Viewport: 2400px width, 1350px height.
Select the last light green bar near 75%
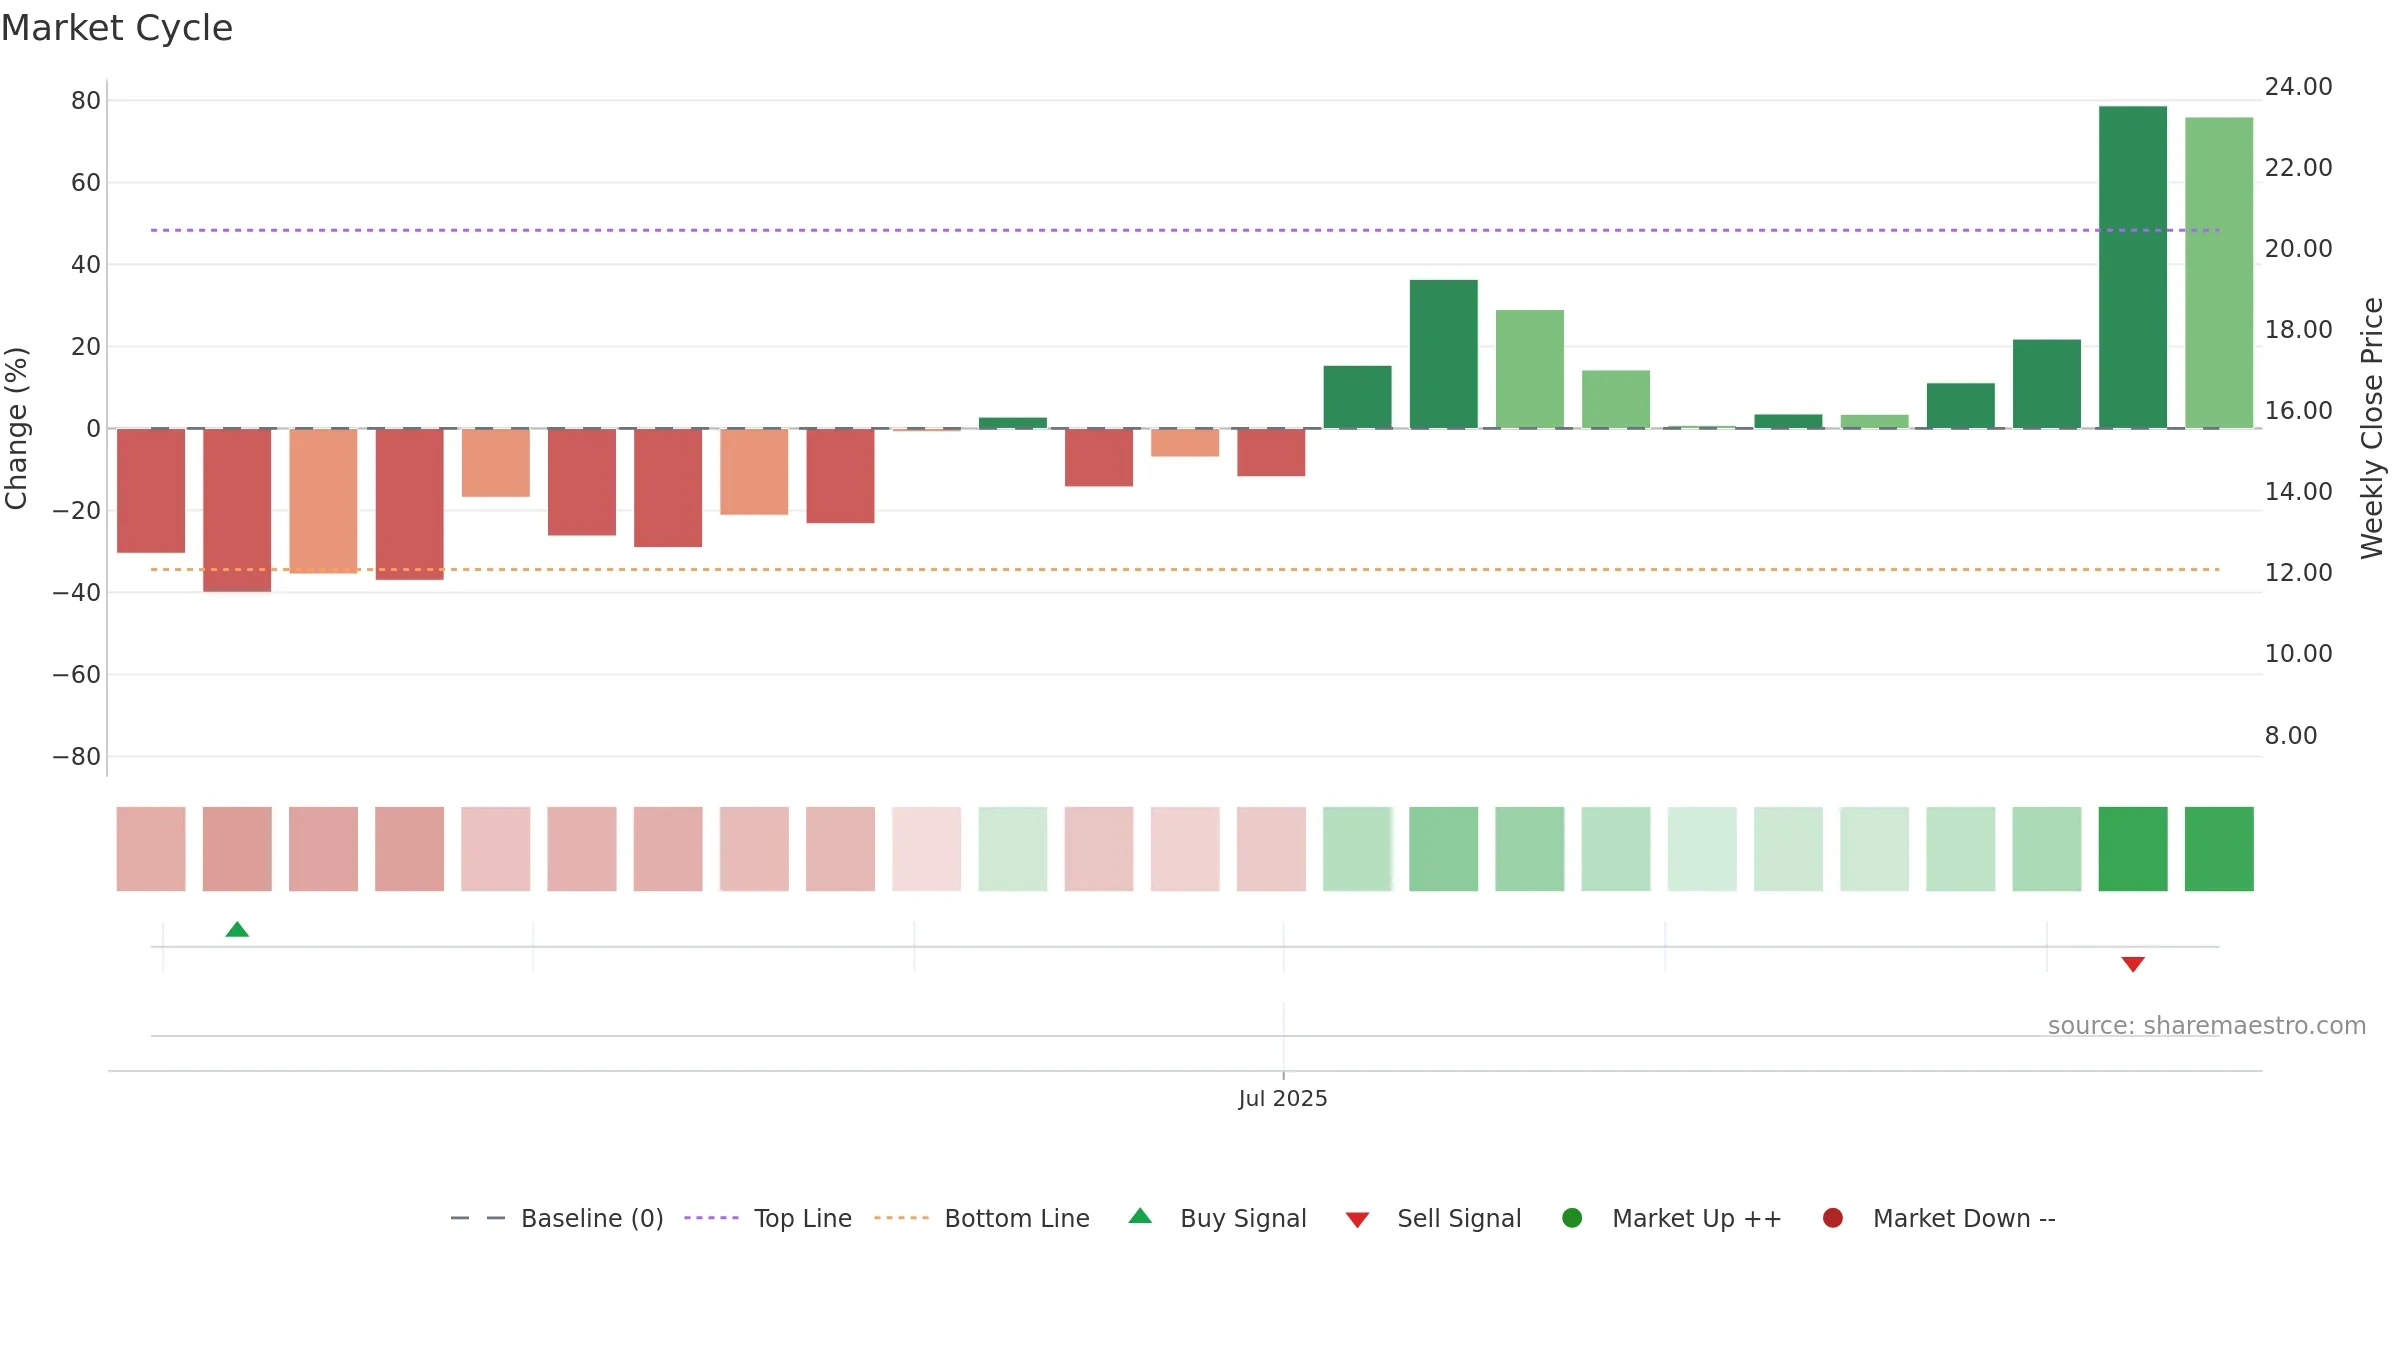pyautogui.click(x=2219, y=273)
